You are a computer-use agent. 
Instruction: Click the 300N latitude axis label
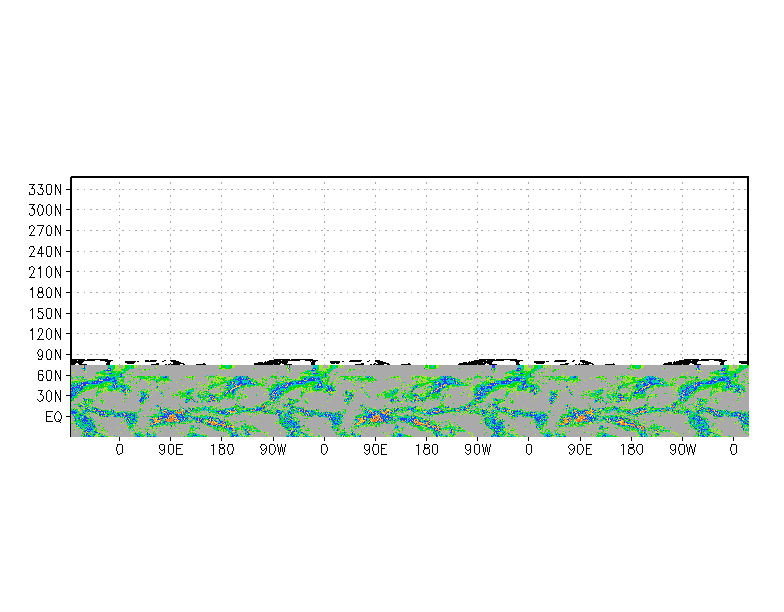(x=45, y=210)
